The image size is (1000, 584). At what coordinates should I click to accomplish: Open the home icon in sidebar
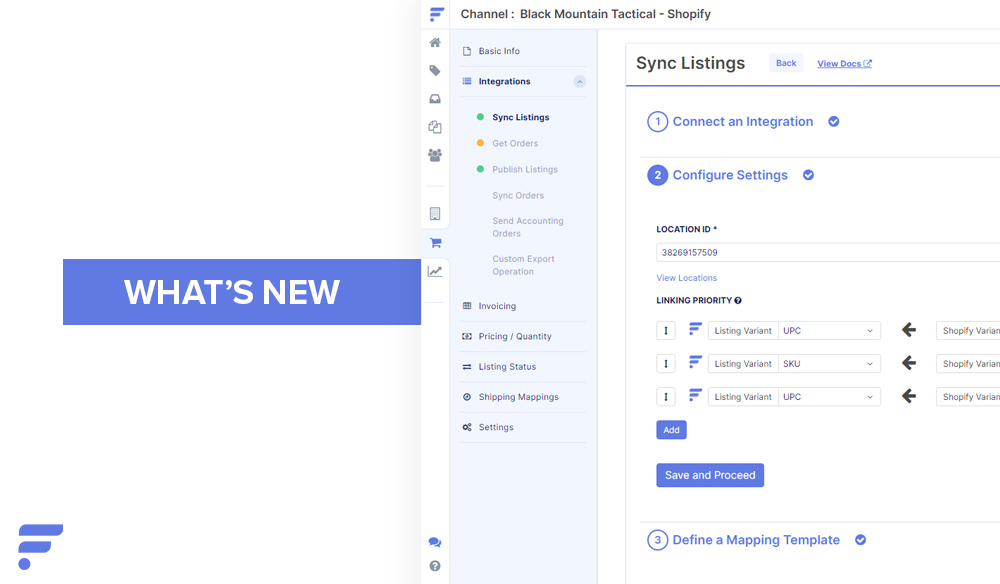435,43
